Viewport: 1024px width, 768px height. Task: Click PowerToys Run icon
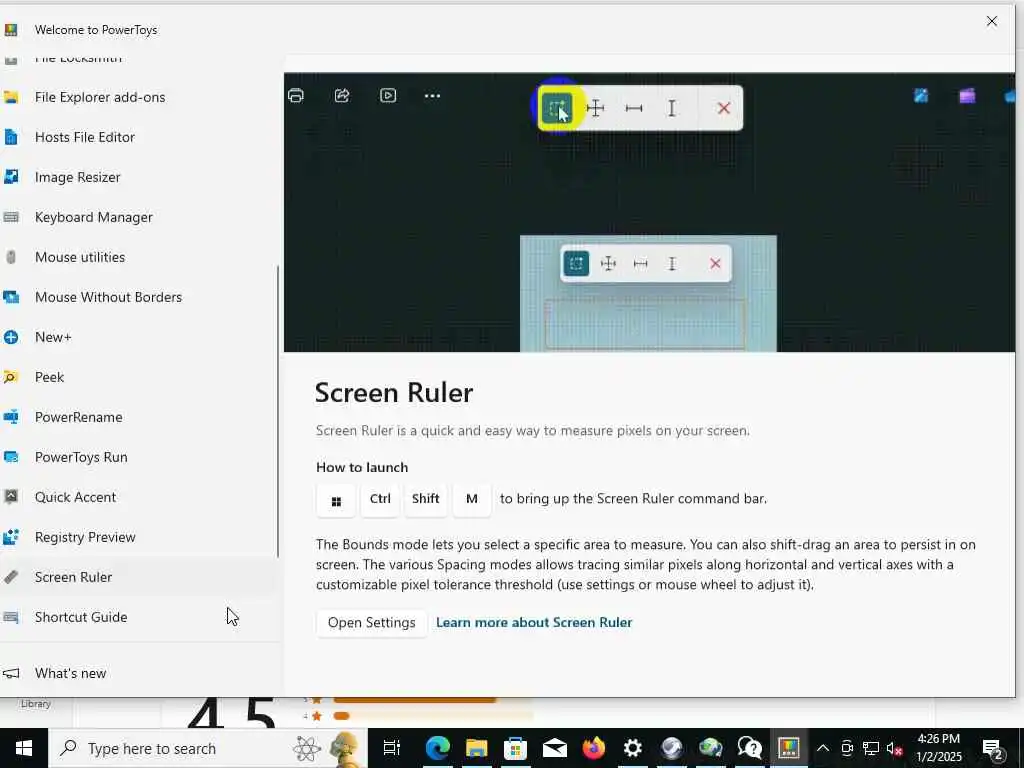(x=10, y=457)
